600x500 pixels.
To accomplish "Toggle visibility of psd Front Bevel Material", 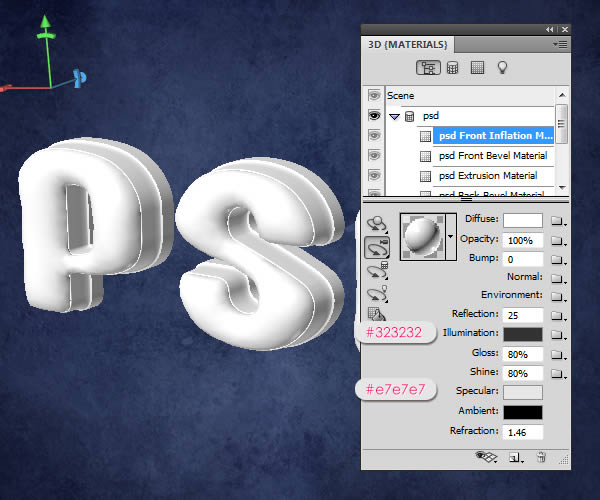I will (374, 155).
